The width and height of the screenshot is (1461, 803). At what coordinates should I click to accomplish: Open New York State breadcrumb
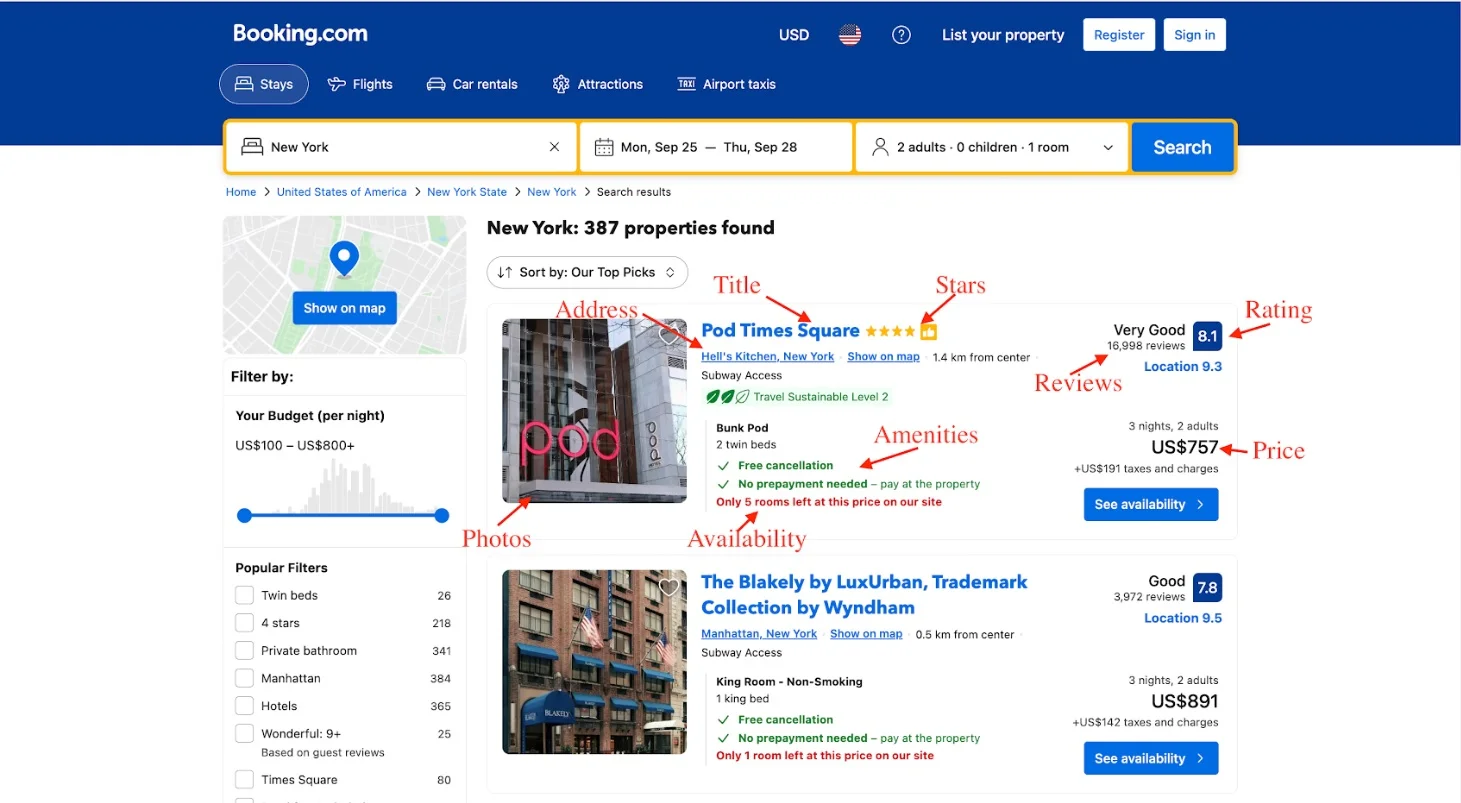pos(467,192)
